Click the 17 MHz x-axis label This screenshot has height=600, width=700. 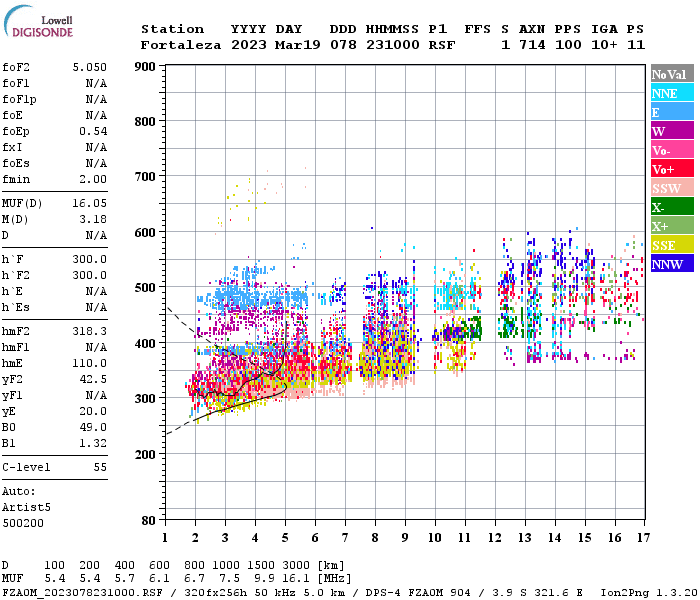click(x=643, y=538)
